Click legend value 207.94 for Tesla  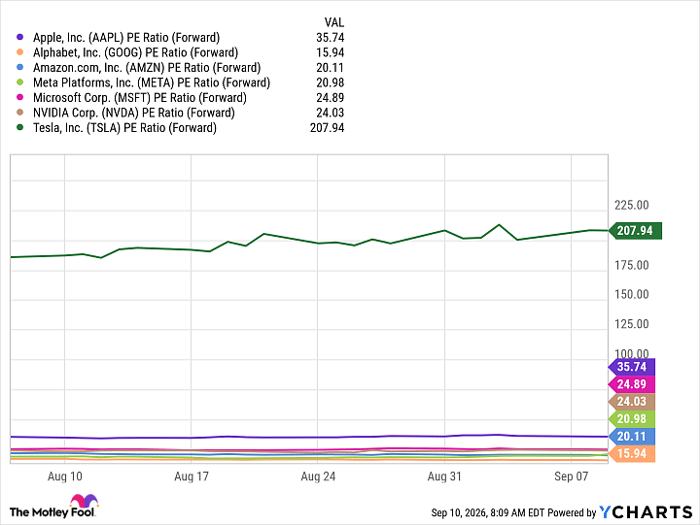[327, 128]
